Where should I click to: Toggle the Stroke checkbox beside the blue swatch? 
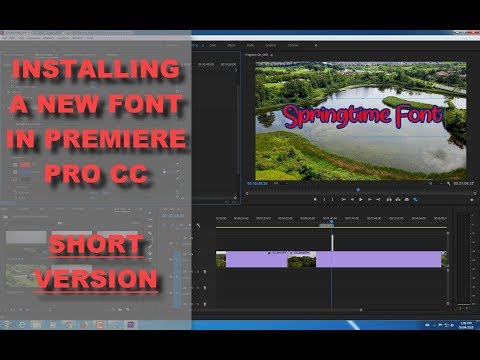tap(15, 172)
